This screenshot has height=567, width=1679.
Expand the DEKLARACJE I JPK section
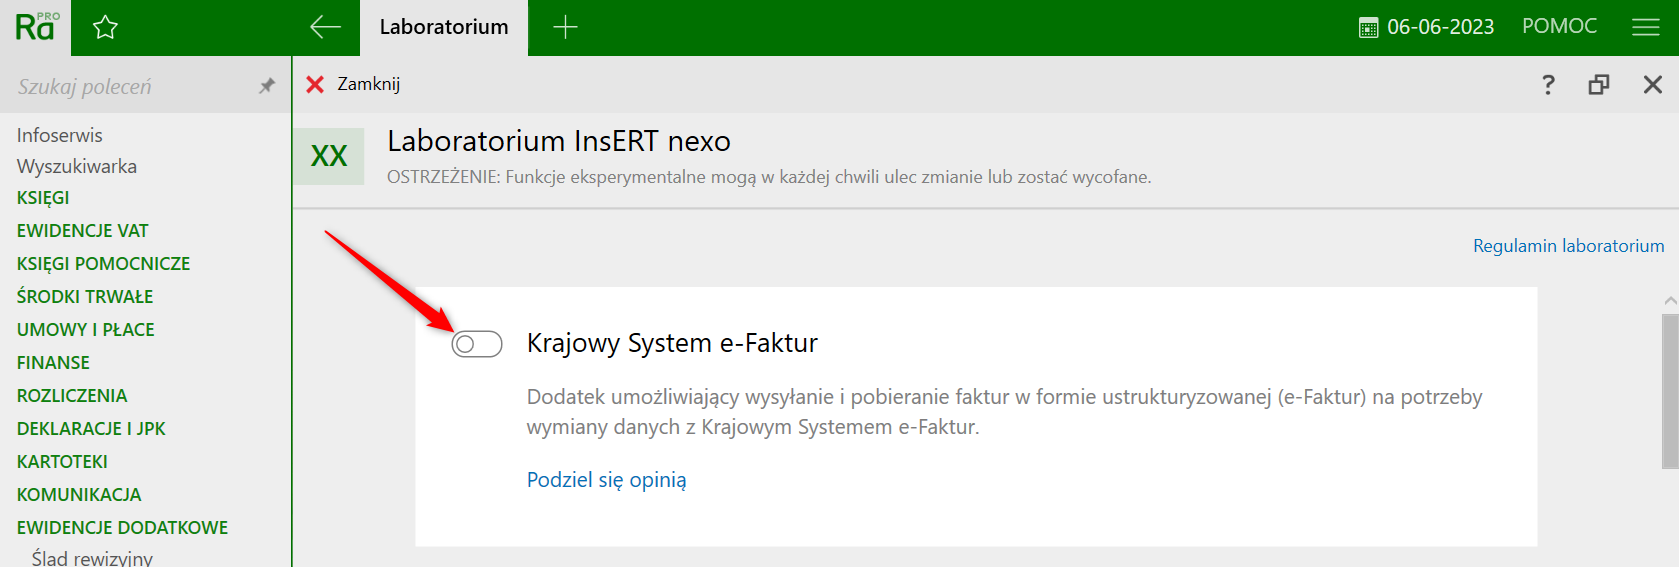[x=91, y=429]
